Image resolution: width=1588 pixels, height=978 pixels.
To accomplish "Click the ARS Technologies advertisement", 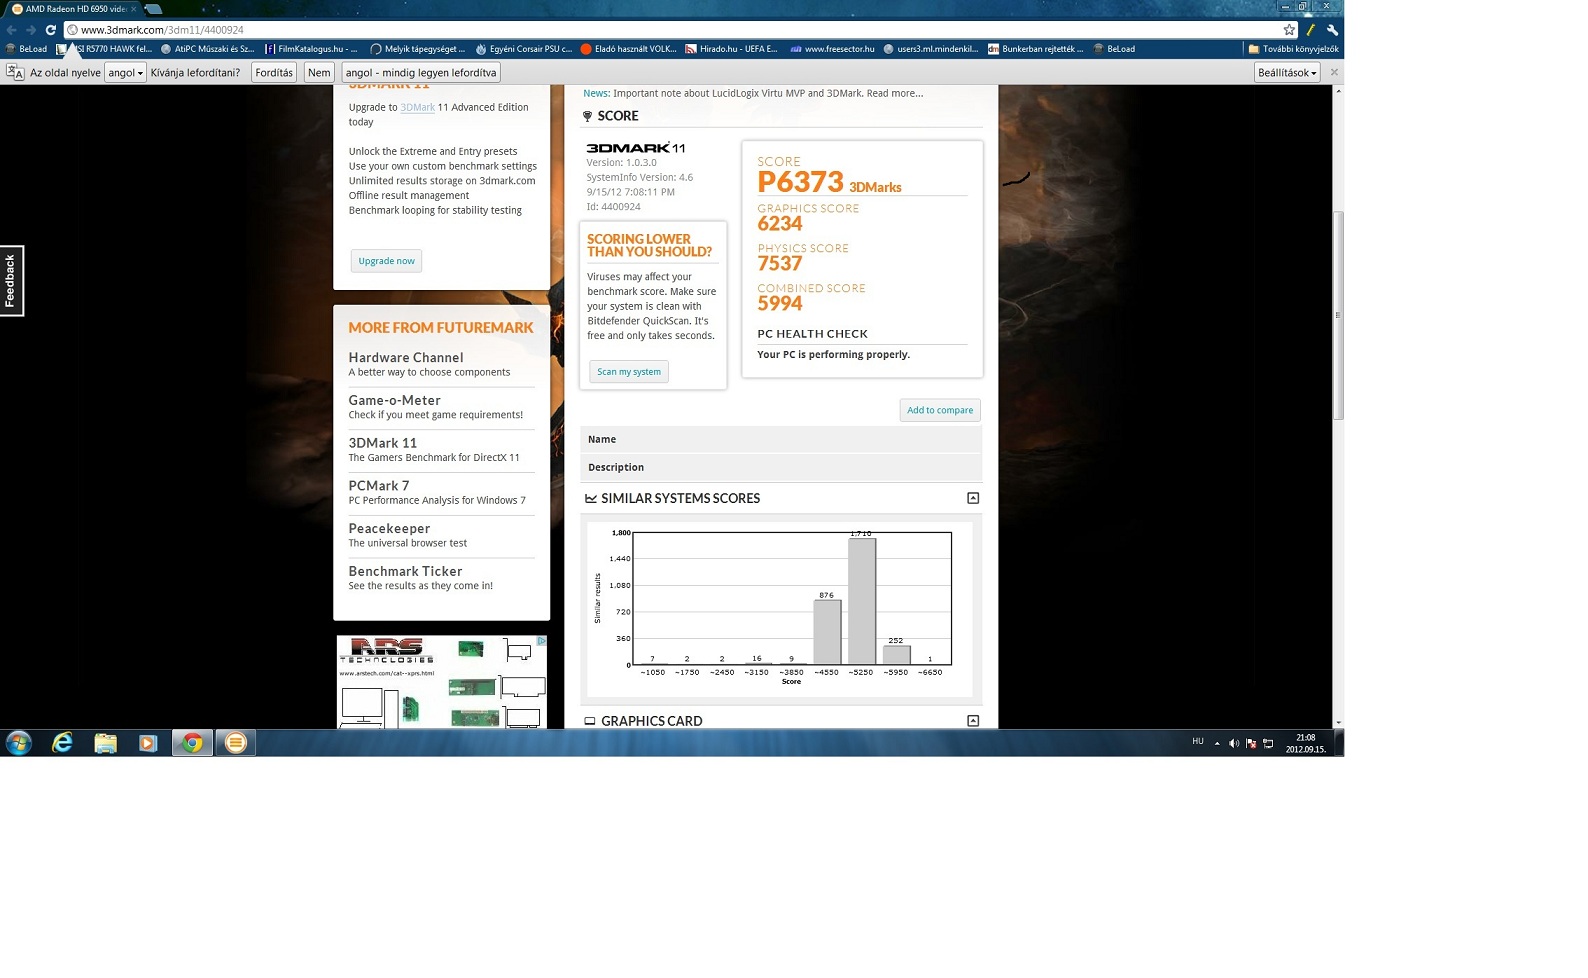I will point(442,682).
